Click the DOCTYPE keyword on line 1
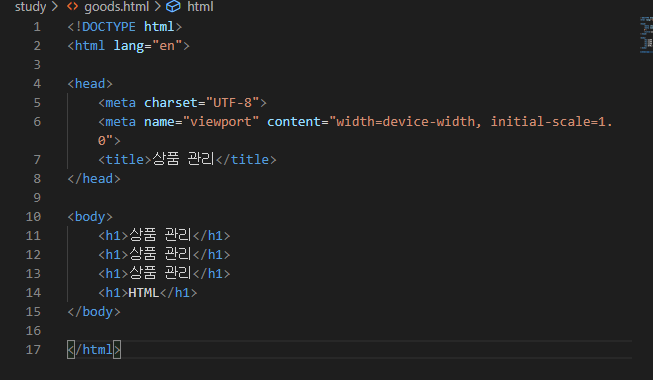 109,27
